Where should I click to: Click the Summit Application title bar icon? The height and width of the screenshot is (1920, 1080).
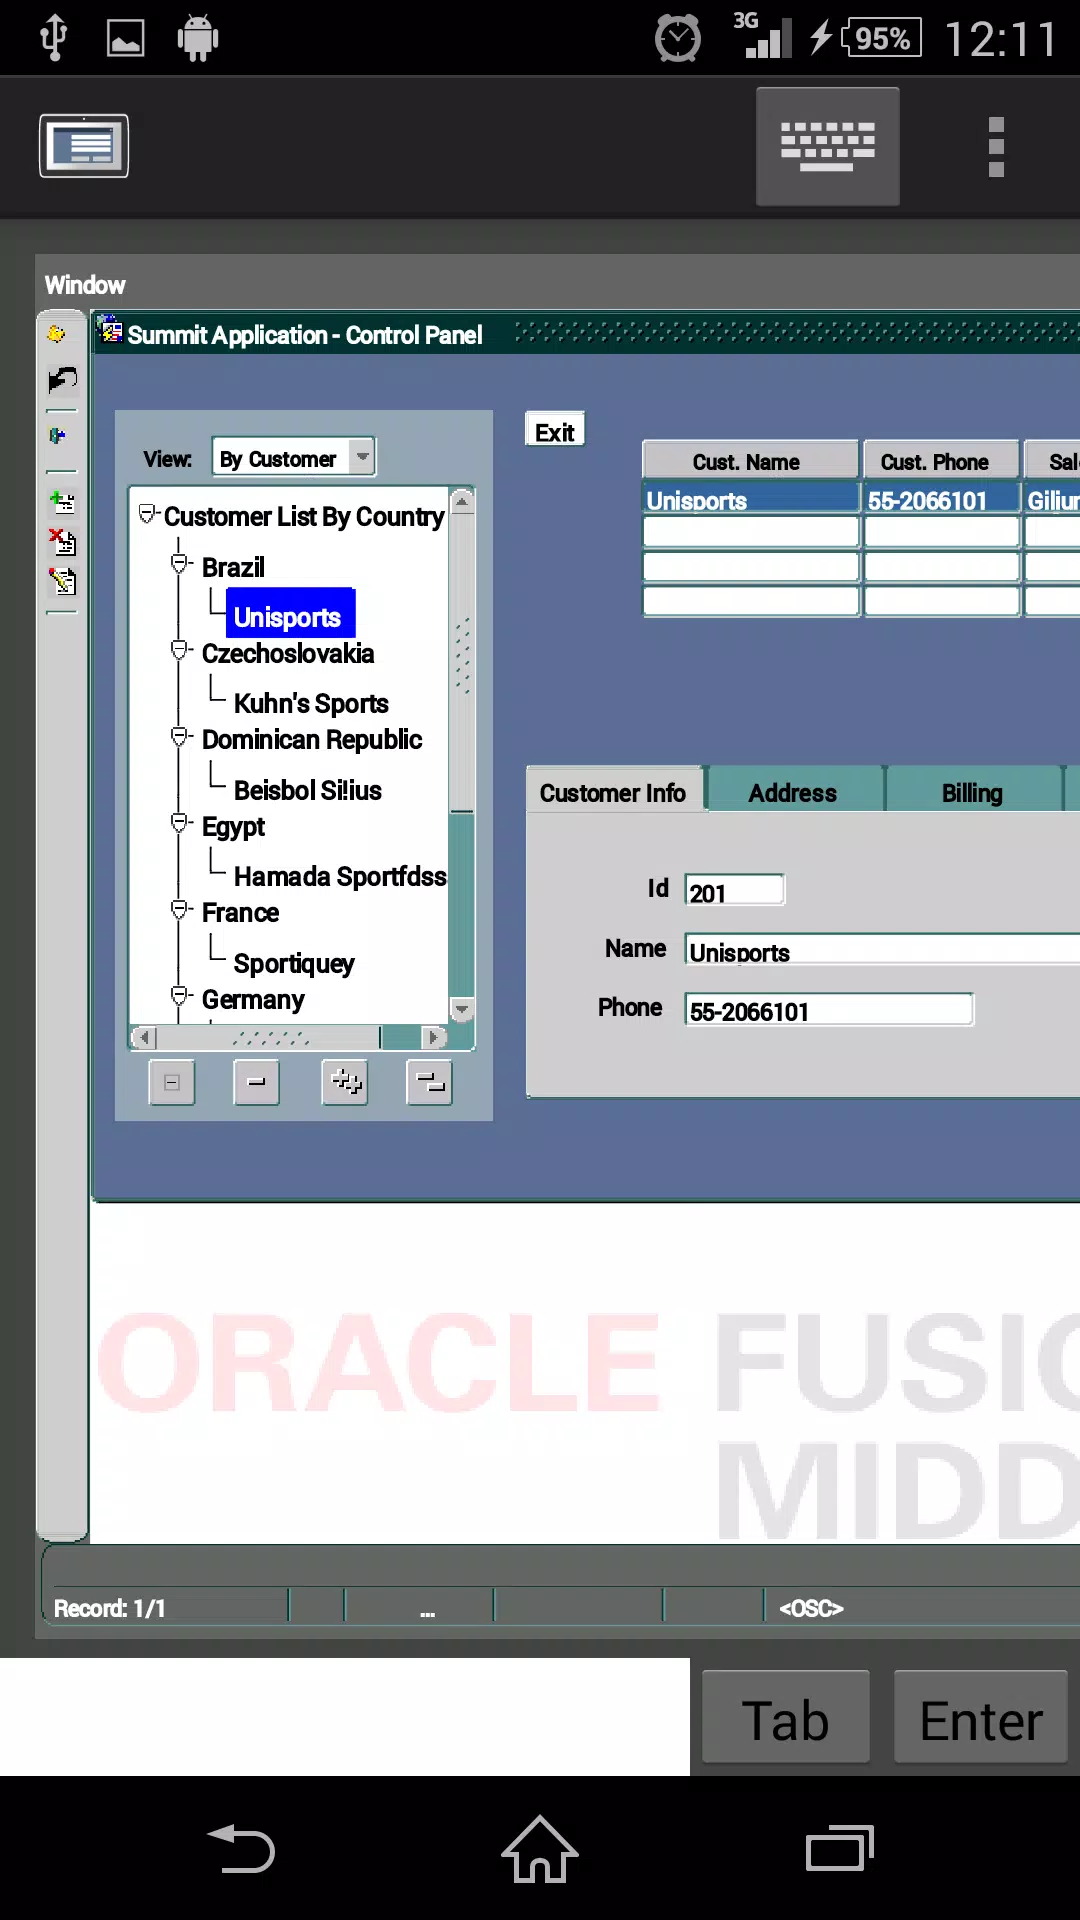110,332
